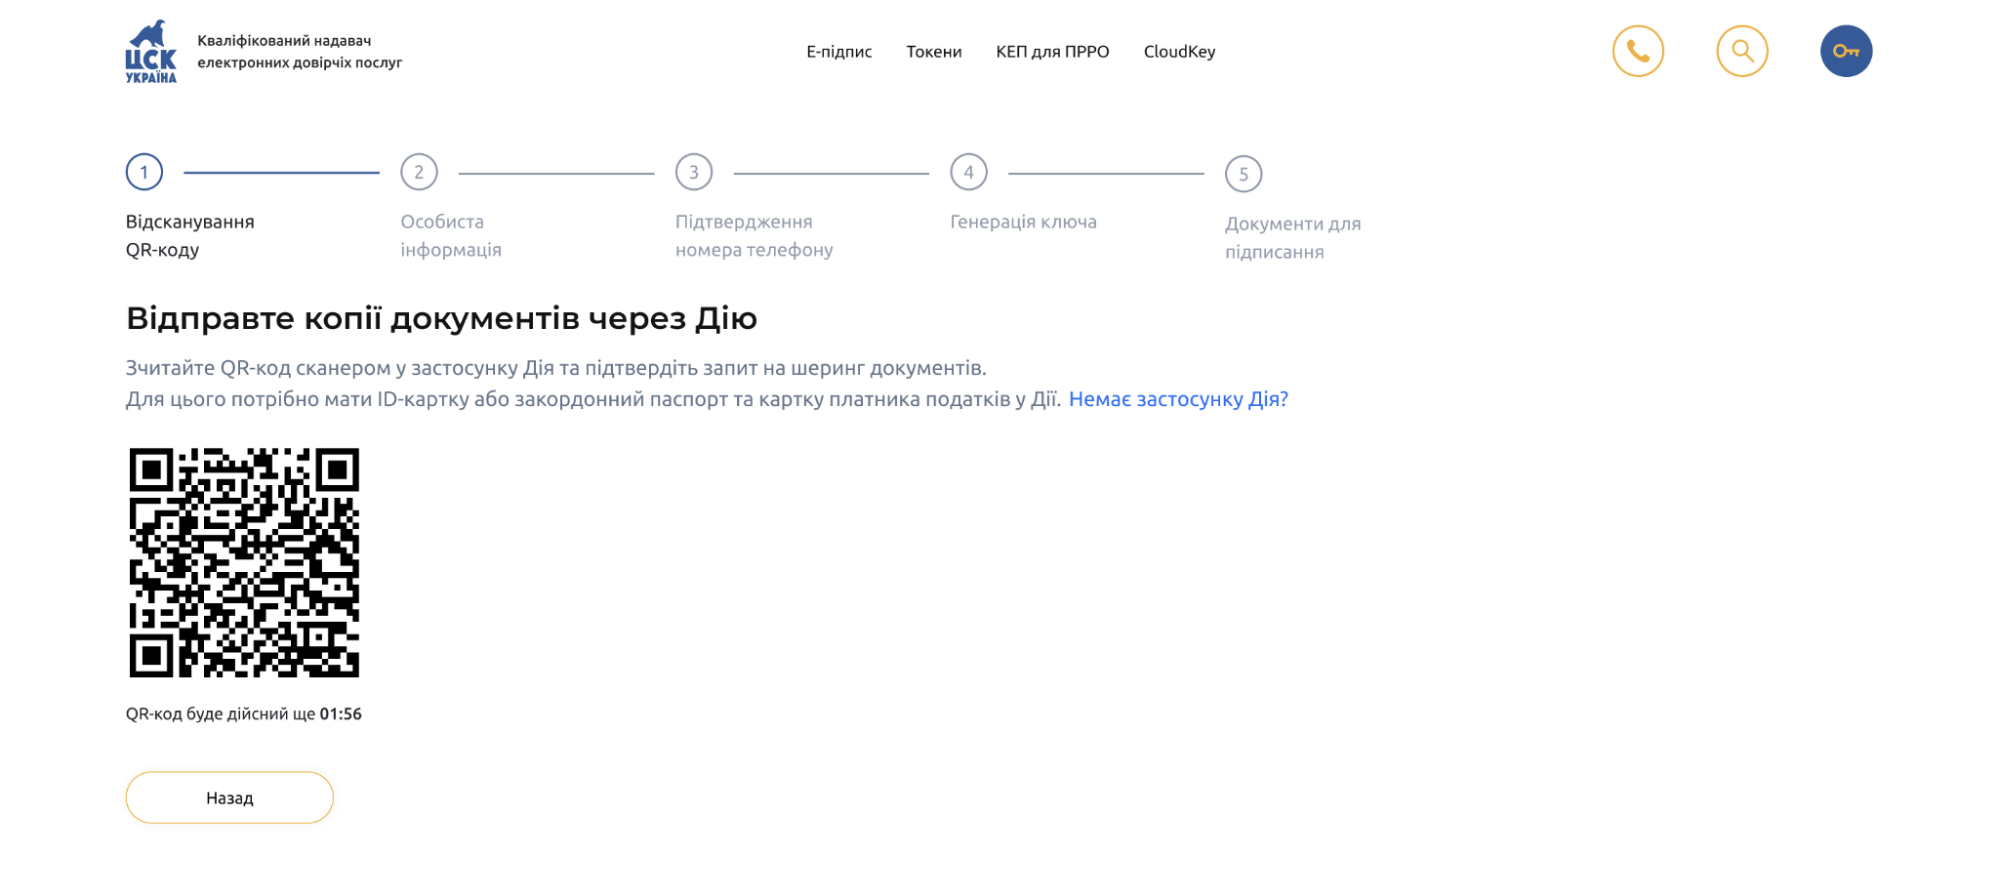Click heading Відправте копії документів через Дію
The width and height of the screenshot is (1999, 875).
[x=441, y=319]
